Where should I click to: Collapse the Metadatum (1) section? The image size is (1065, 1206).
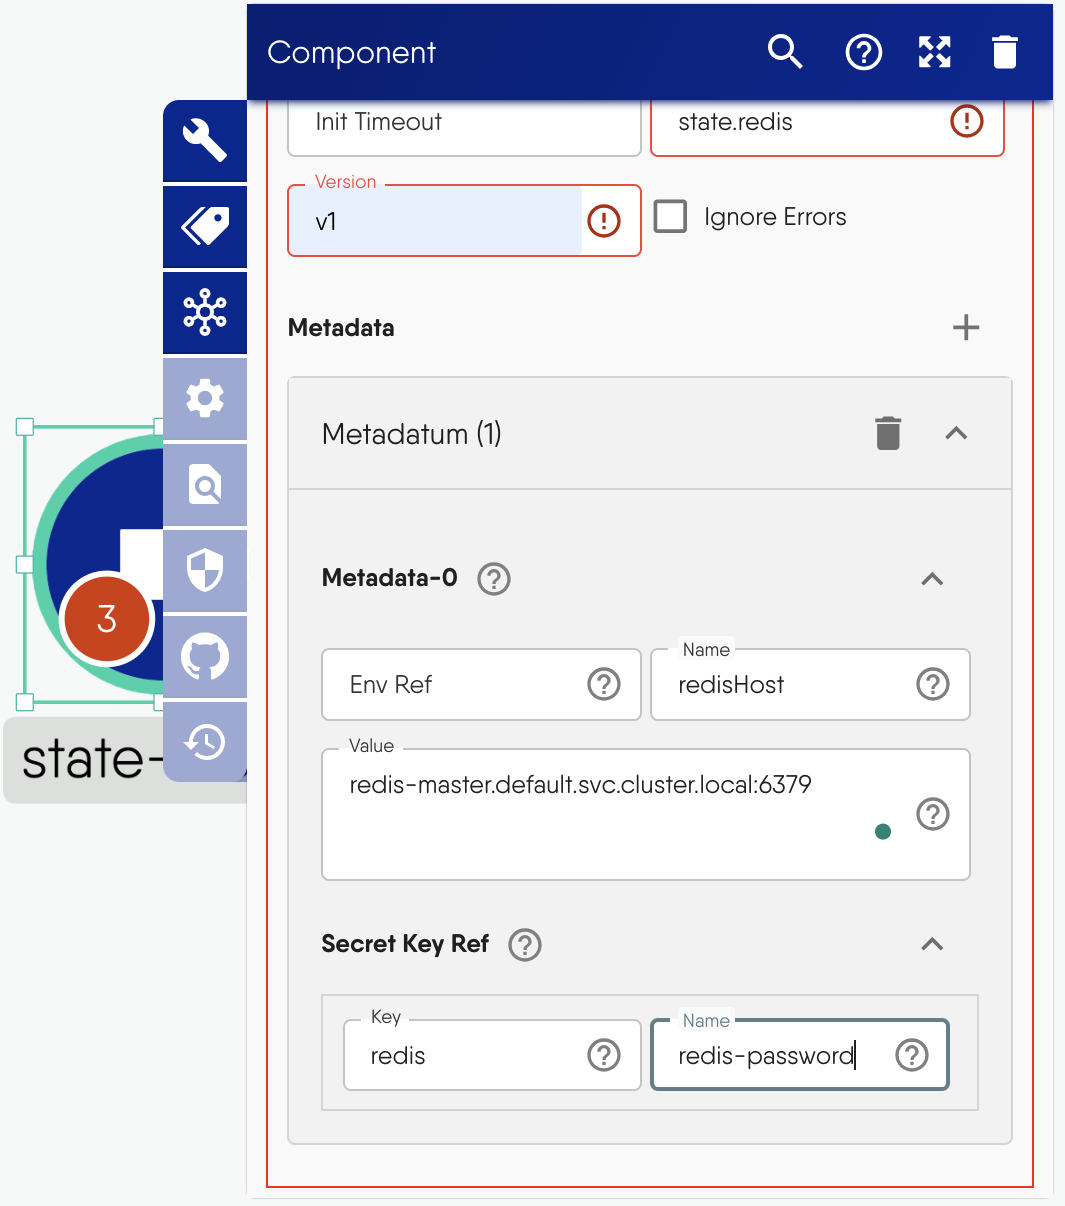coord(956,433)
